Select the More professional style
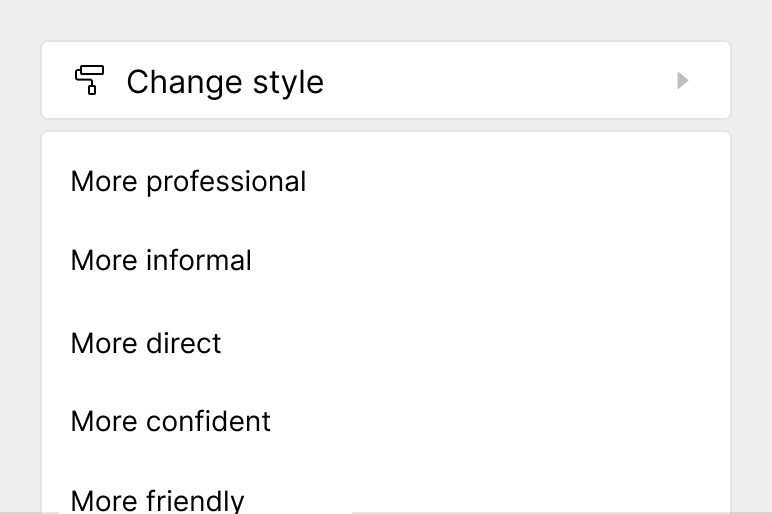The width and height of the screenshot is (772, 514). click(188, 182)
